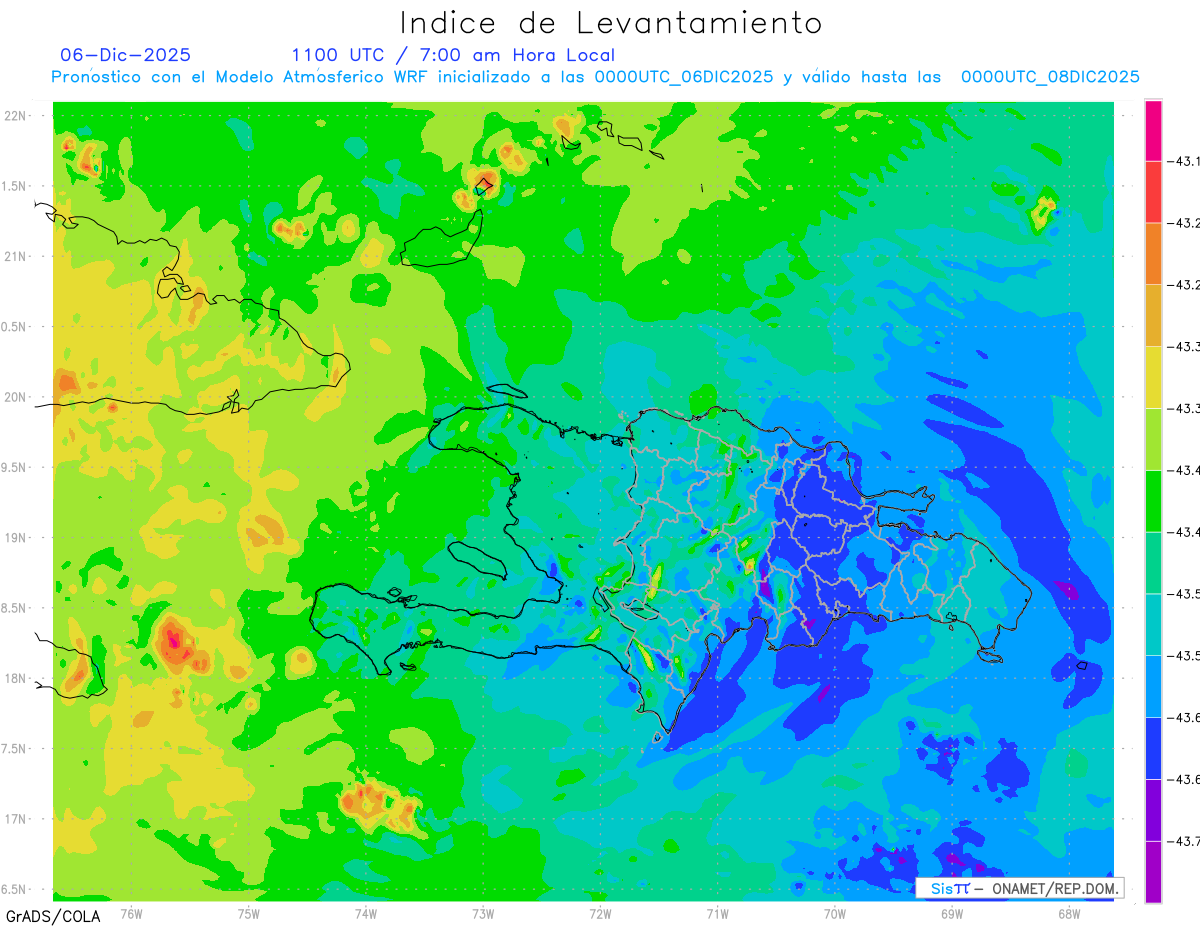1200x927 pixels.
Task: Click the pure green legend swatch
Action: pyautogui.click(x=1153, y=502)
